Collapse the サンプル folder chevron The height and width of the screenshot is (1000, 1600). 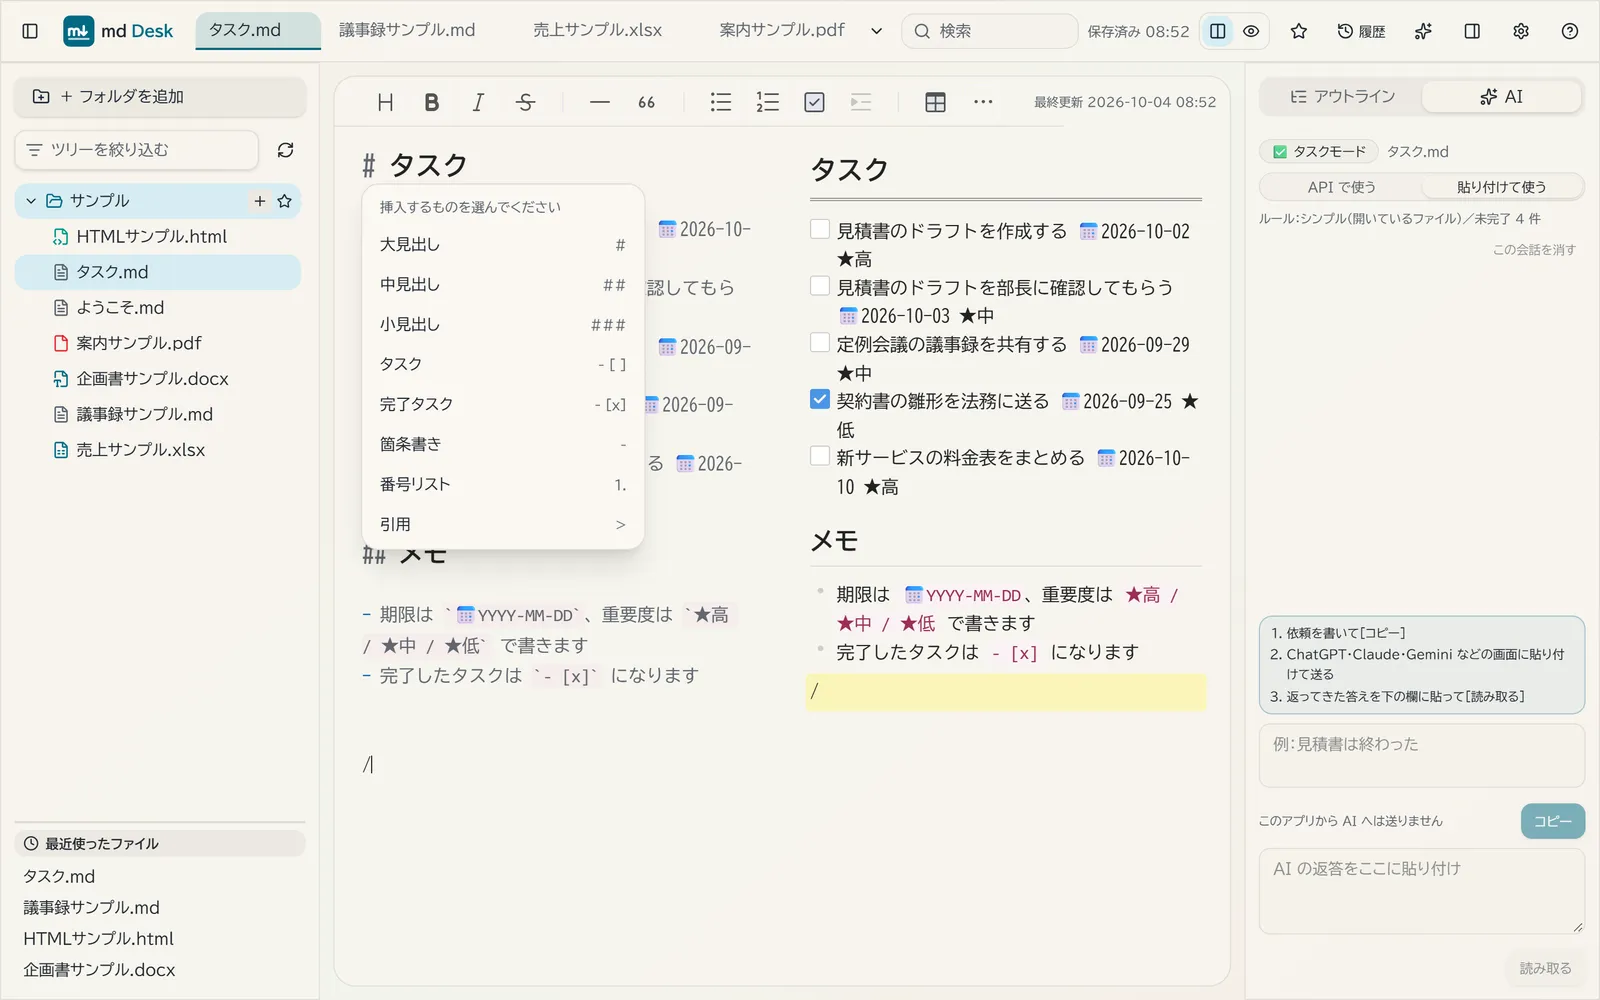(31, 201)
